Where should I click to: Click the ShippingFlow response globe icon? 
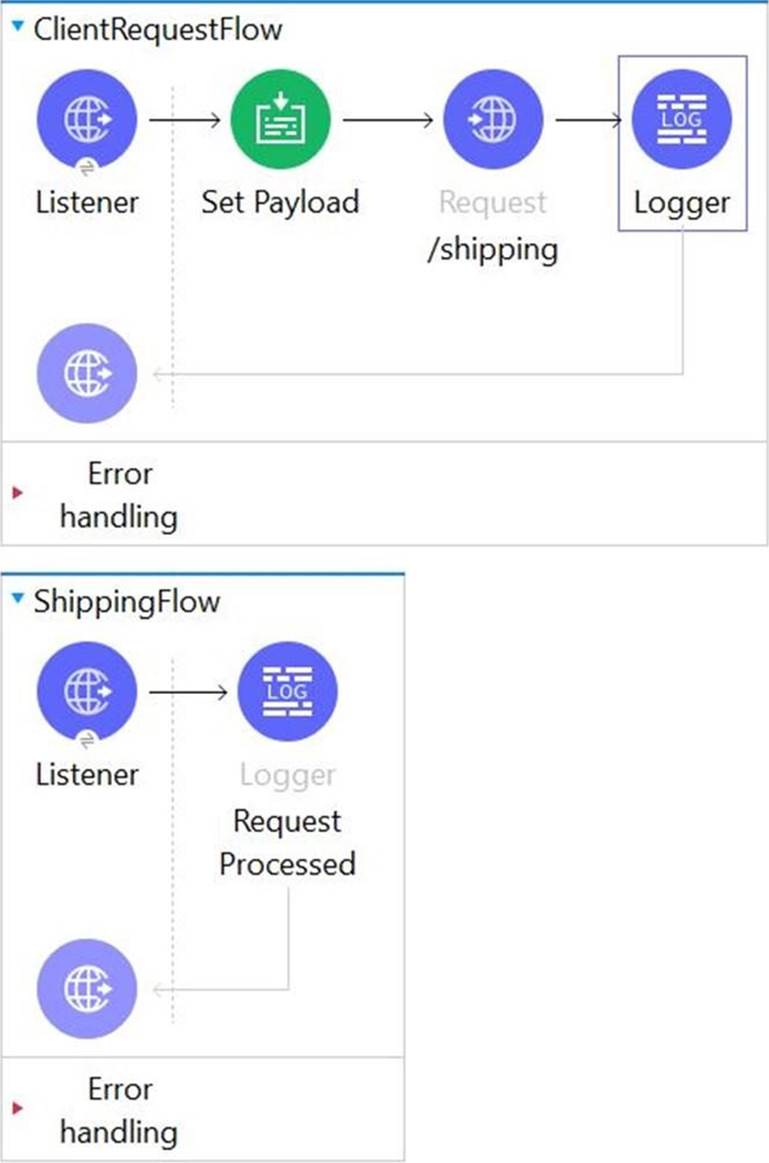[x=87, y=990]
